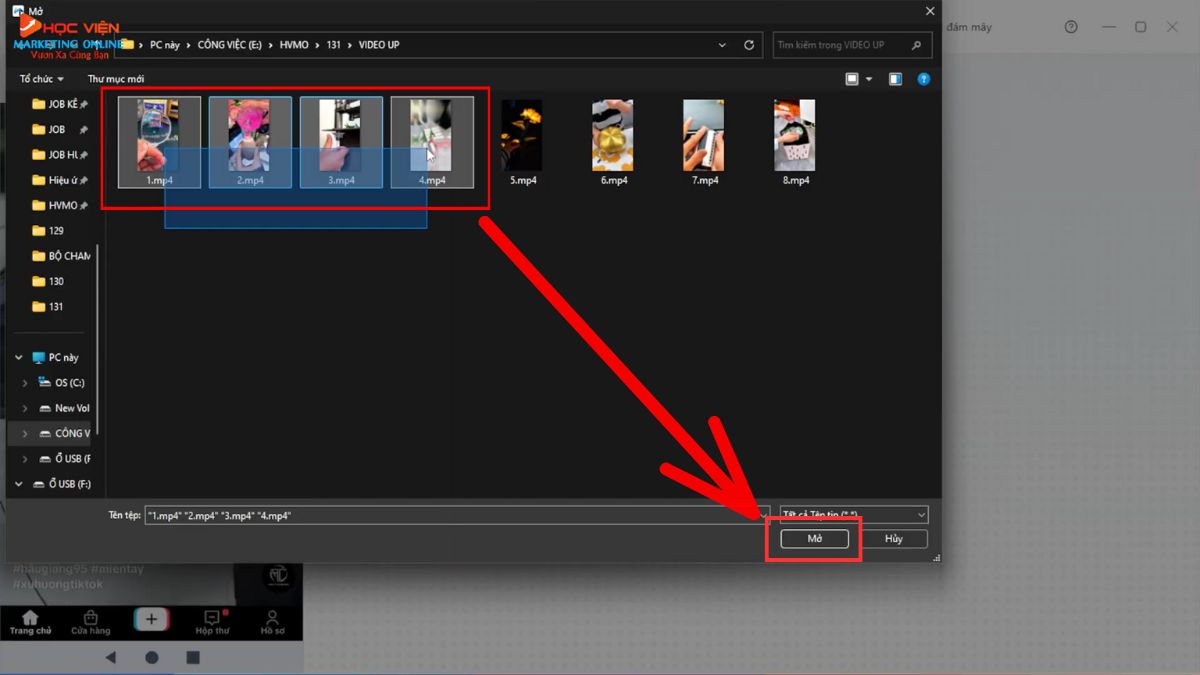Go to HVMO in the breadcrumb path

(295, 45)
